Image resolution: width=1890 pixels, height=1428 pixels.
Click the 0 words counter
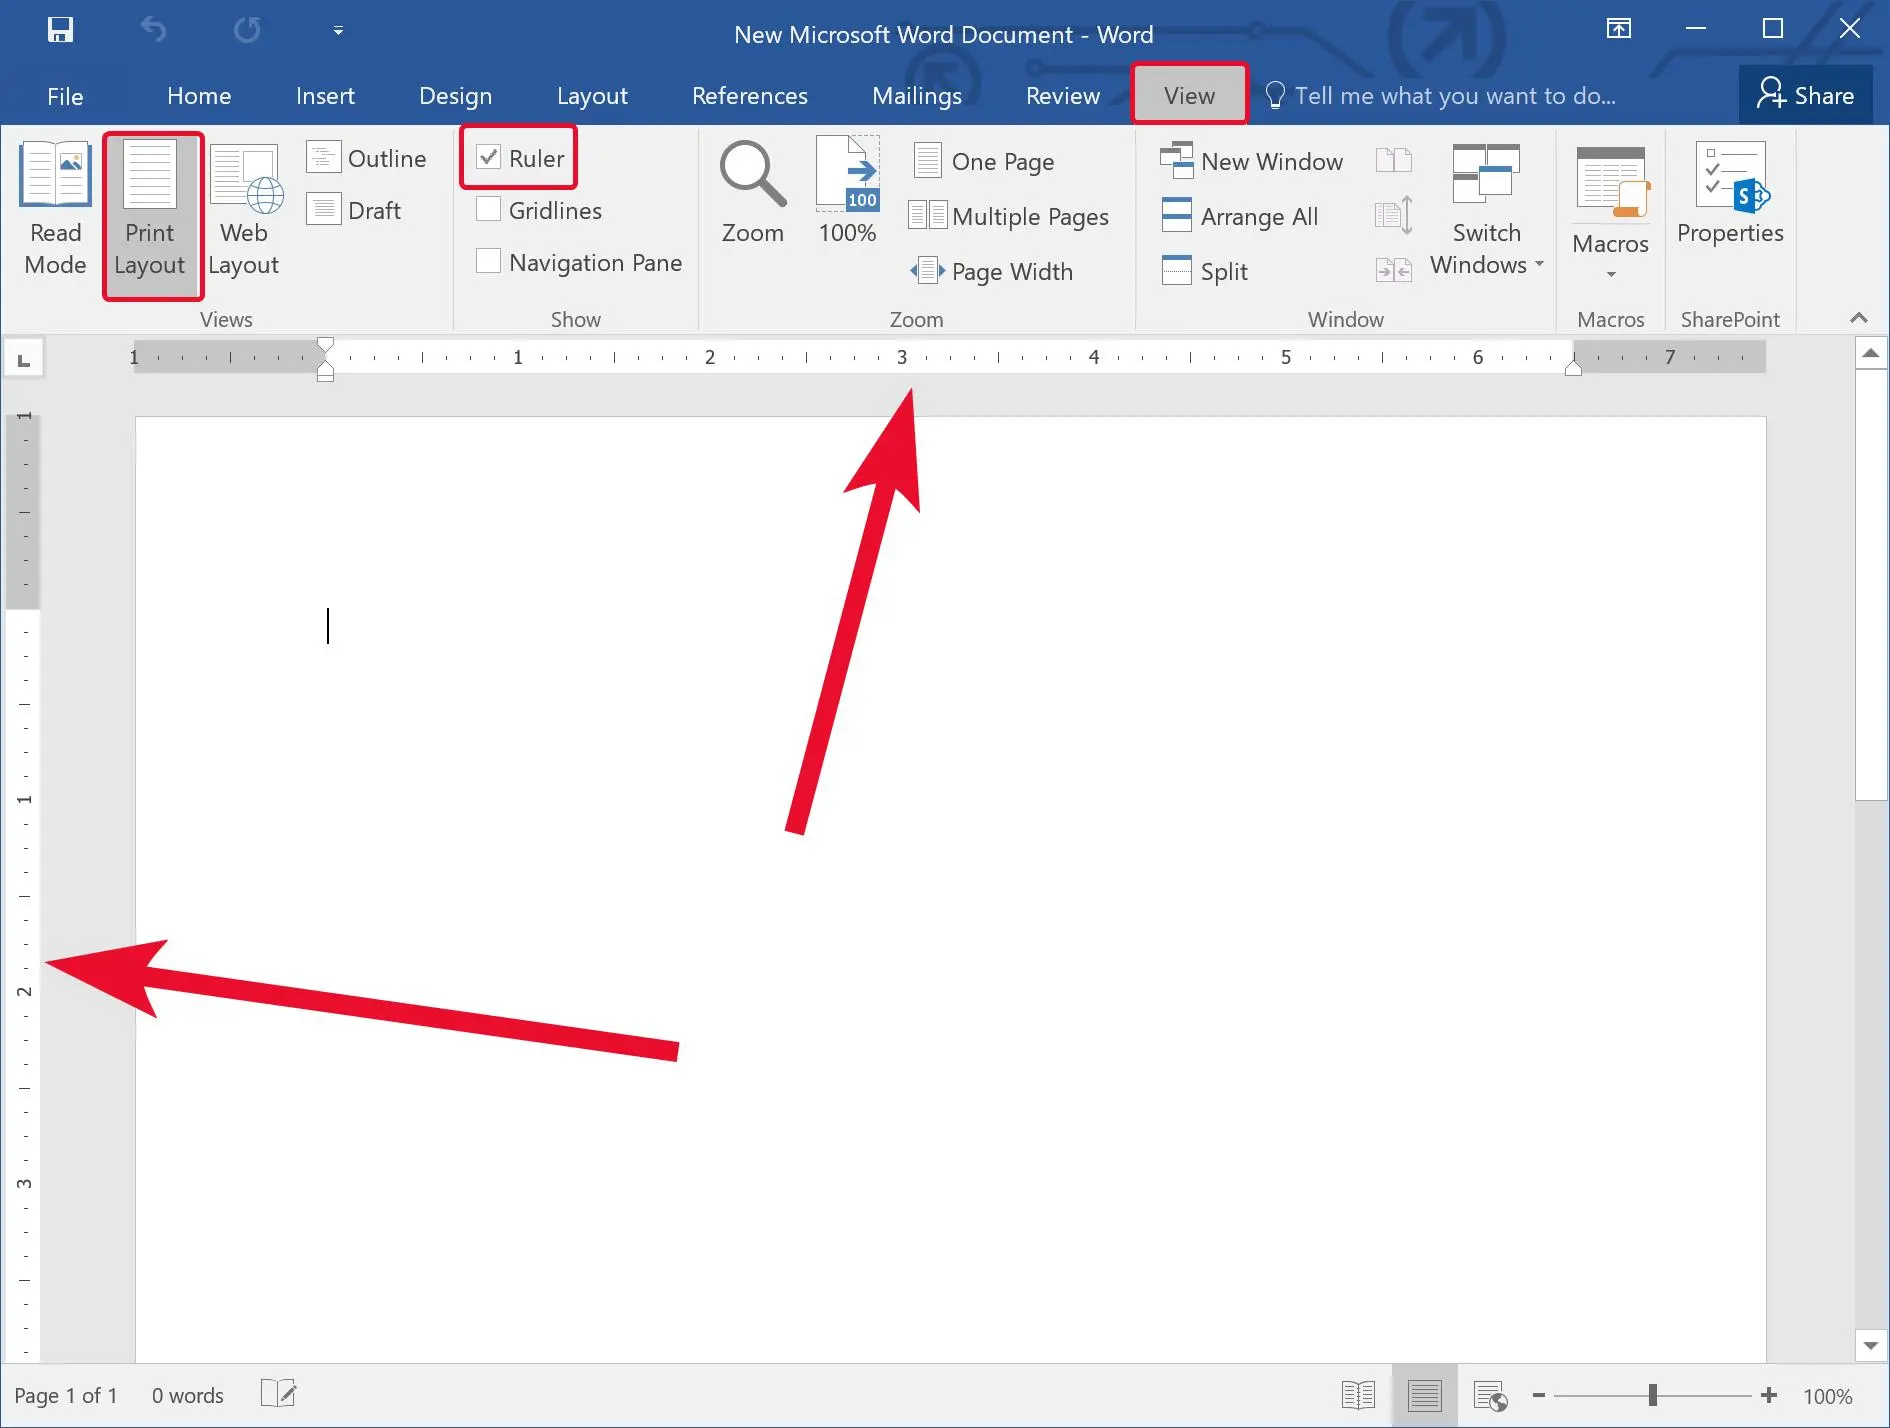tap(188, 1395)
